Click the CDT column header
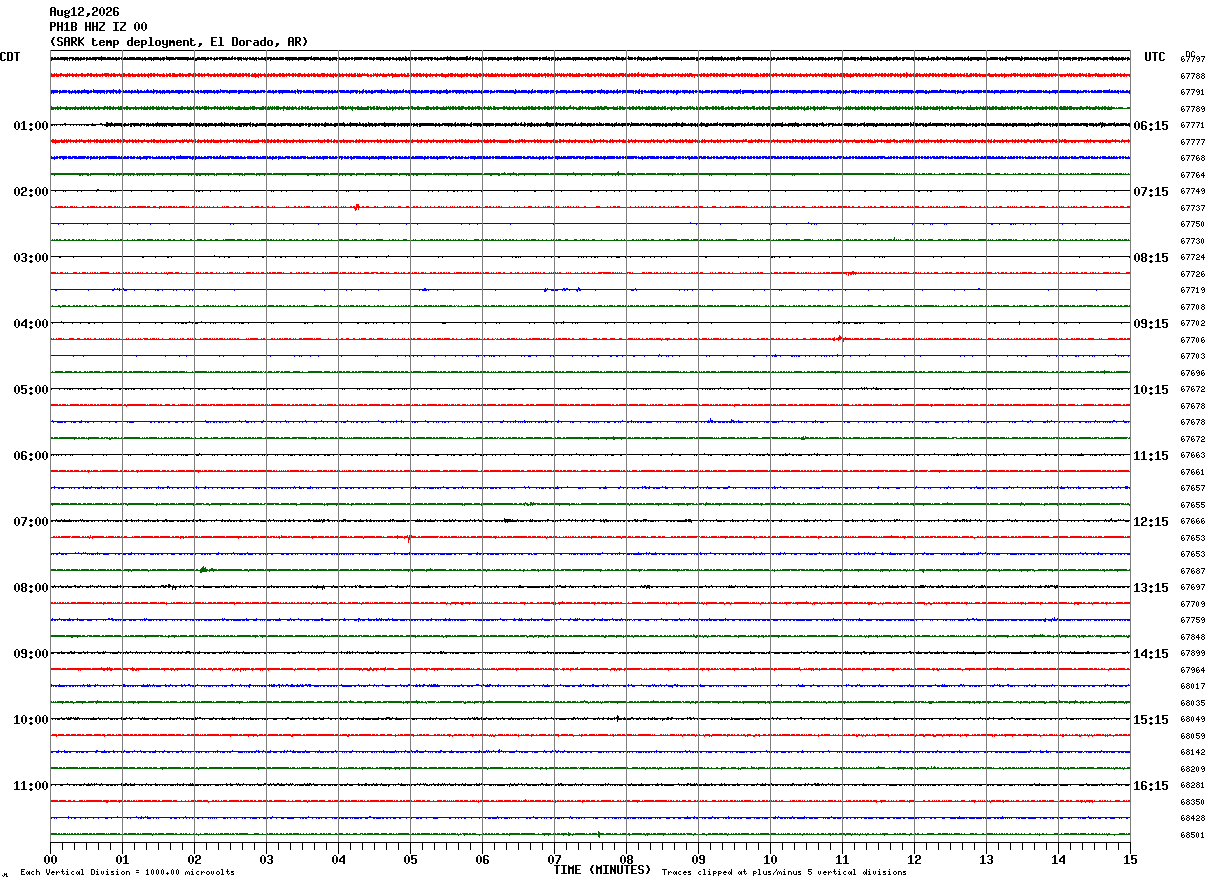 click(x=10, y=57)
